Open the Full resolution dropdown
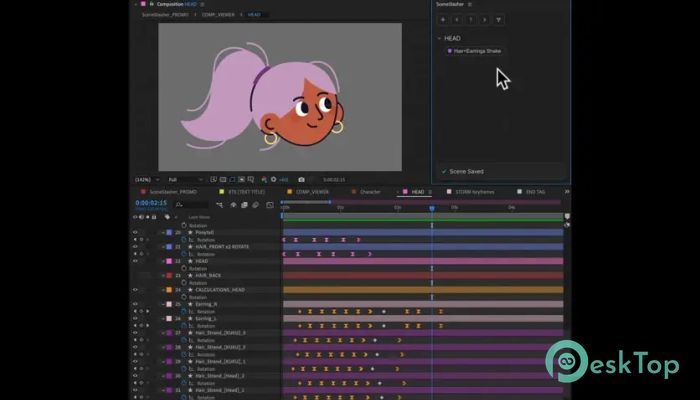700x400 pixels. coord(185,179)
